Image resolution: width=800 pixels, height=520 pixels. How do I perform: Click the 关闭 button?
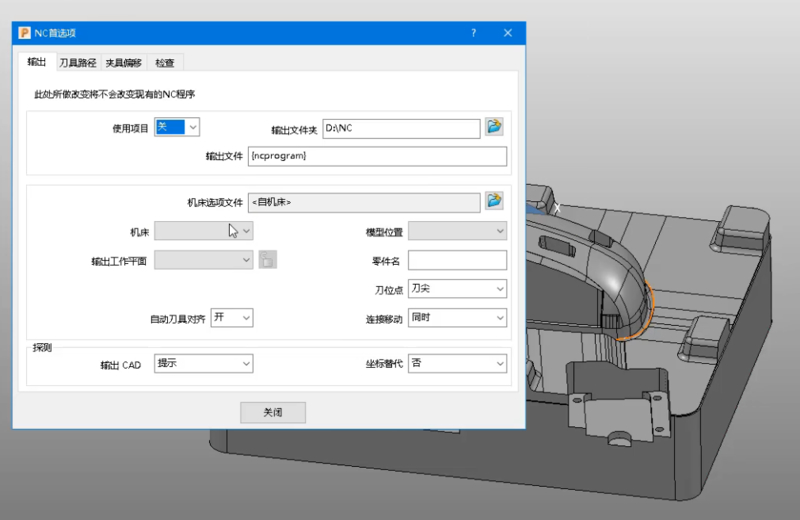coord(273,412)
